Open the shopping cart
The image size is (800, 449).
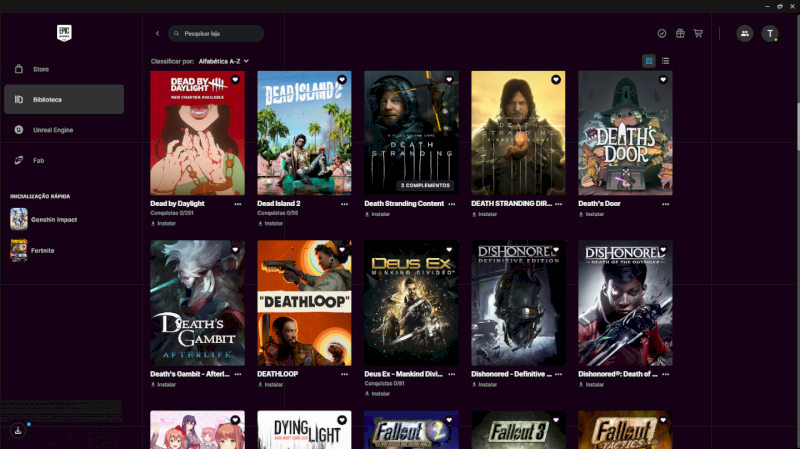coord(698,33)
